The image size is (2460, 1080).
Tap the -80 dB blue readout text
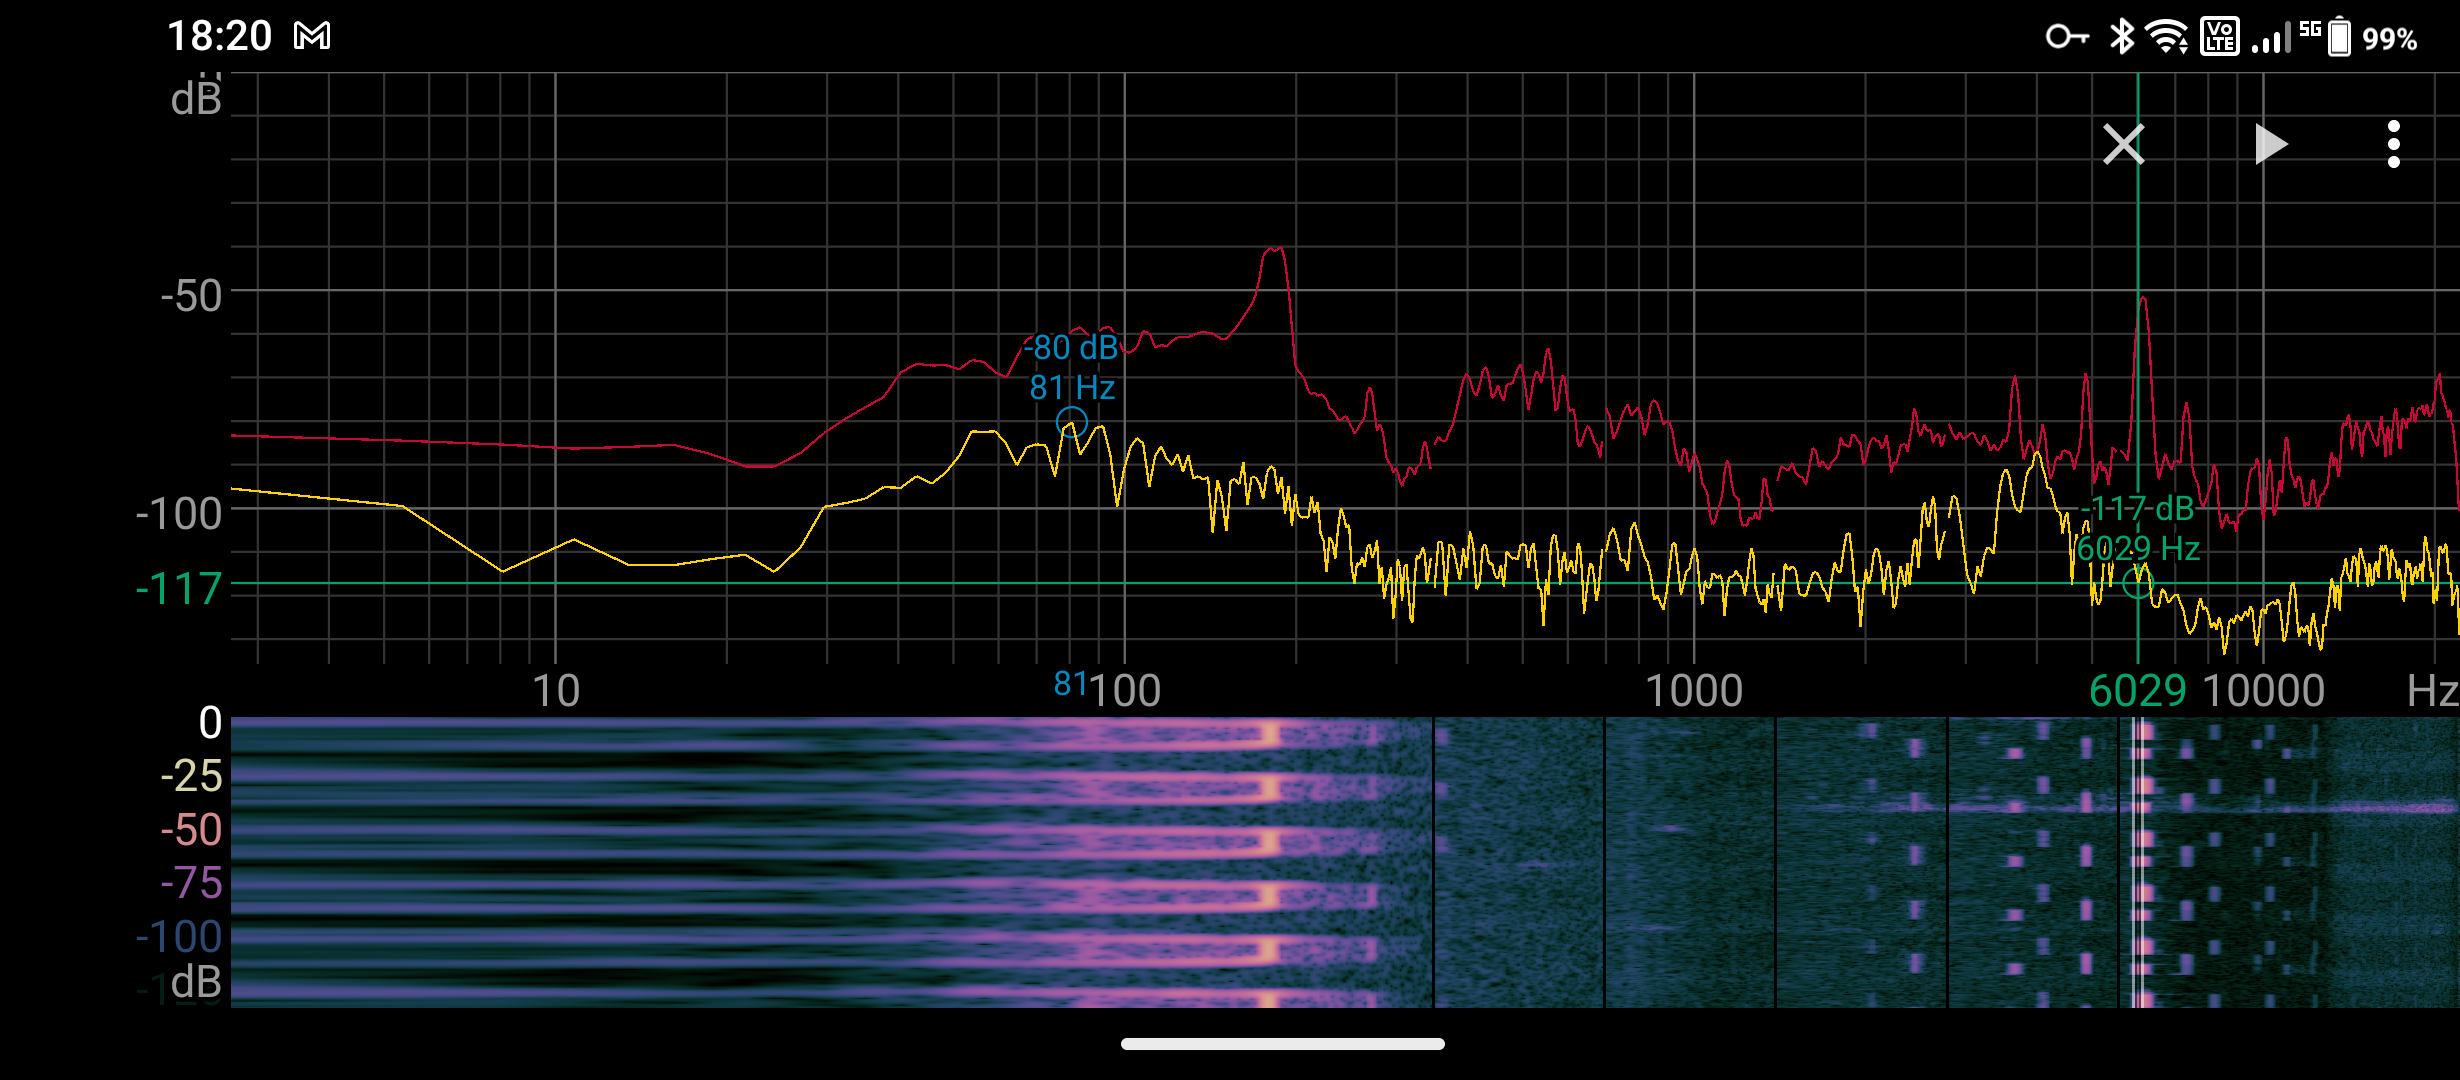(x=1071, y=348)
